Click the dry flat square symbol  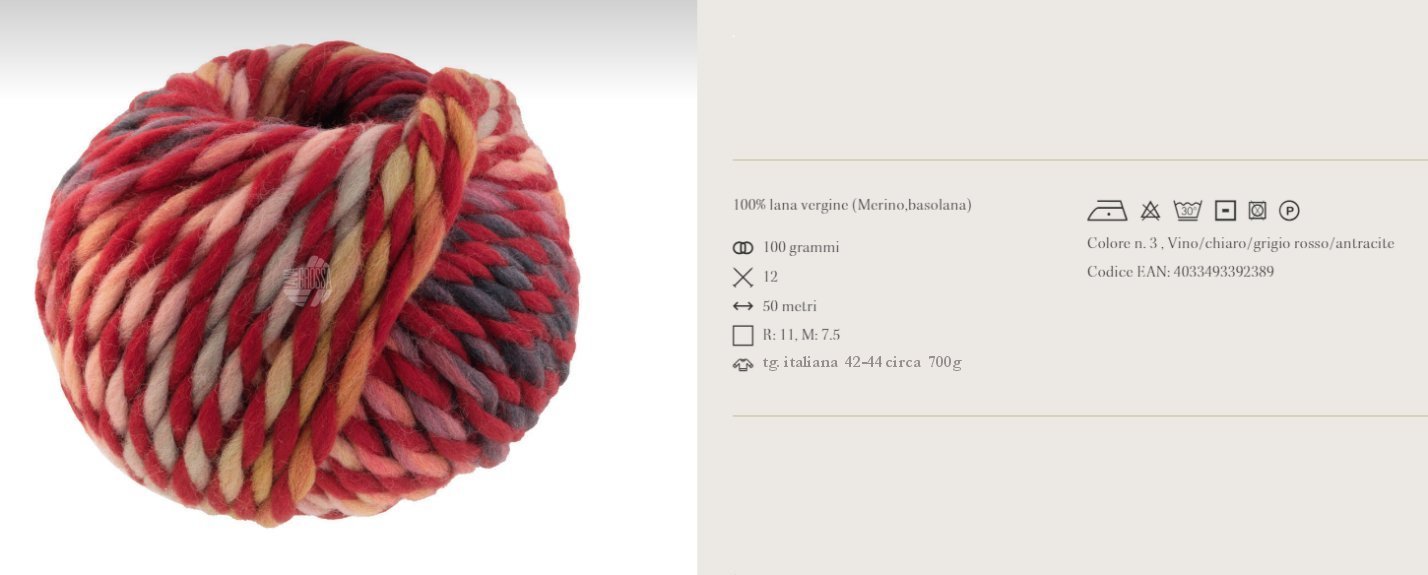pos(1225,210)
